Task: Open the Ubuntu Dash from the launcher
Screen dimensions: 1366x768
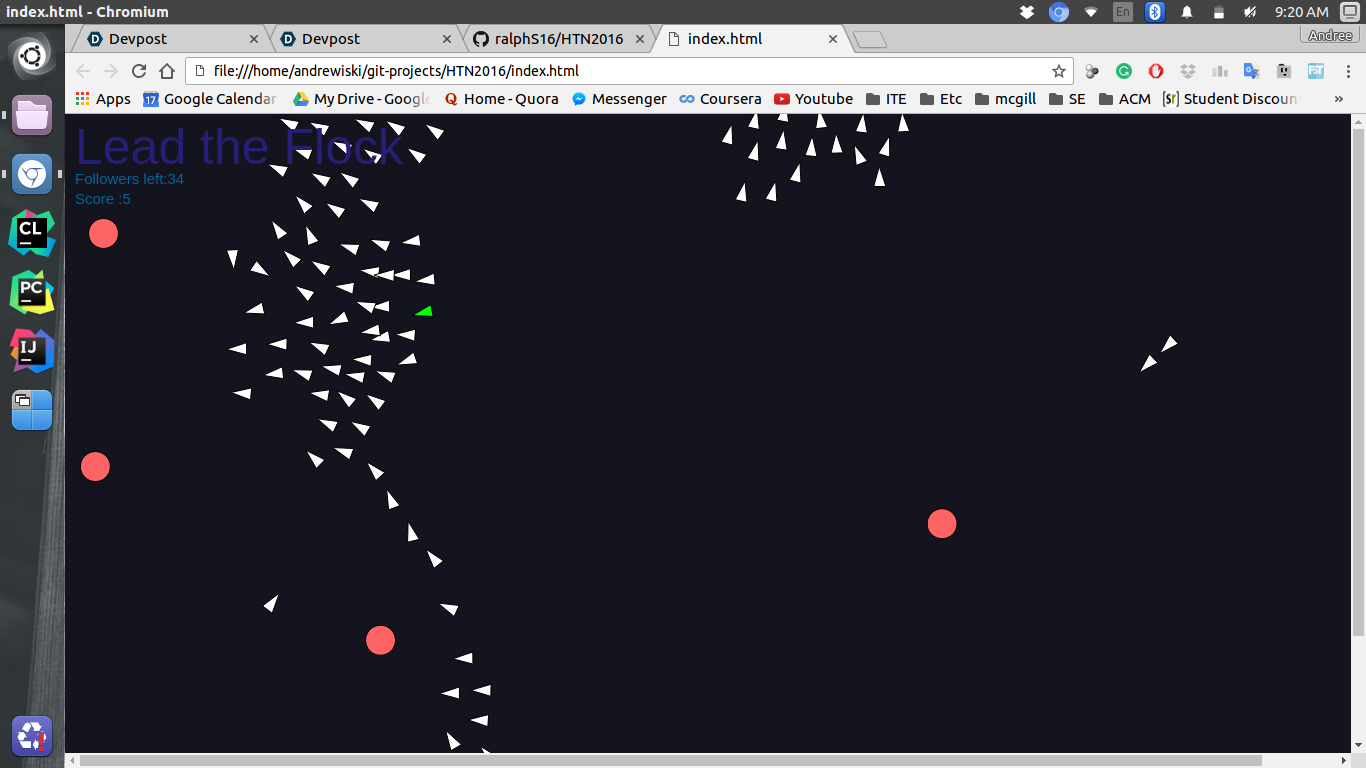Action: pos(32,56)
